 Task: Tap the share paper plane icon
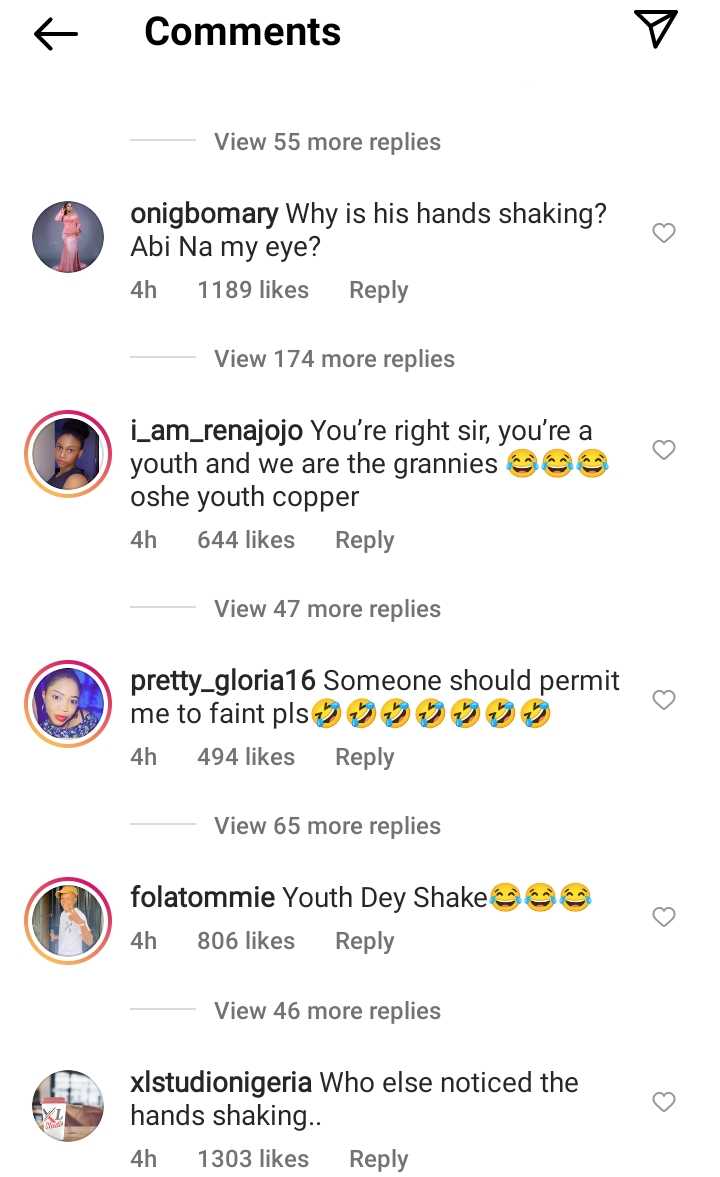pos(656,29)
